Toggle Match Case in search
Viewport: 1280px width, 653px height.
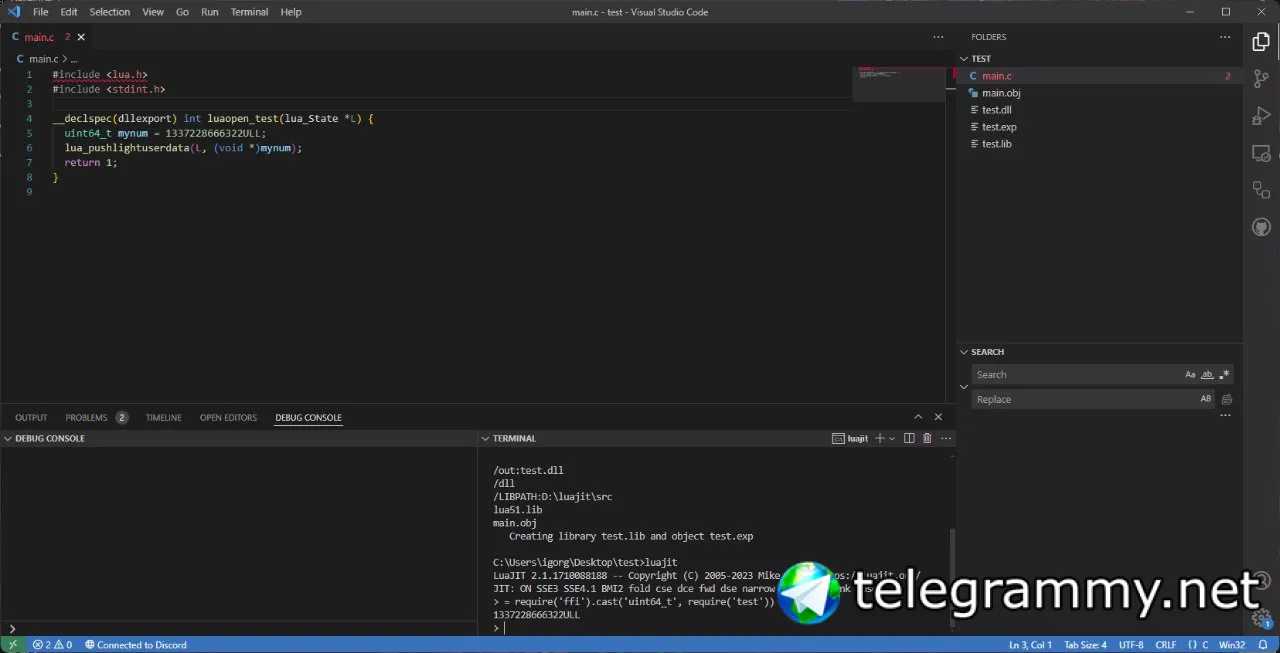1190,374
